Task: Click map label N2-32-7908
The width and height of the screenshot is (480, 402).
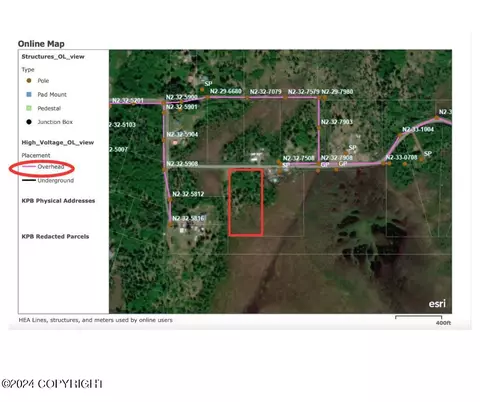Action: [337, 158]
